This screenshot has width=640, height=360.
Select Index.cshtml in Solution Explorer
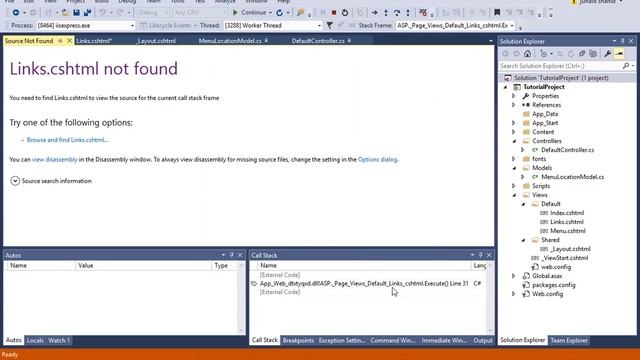(x=567, y=213)
